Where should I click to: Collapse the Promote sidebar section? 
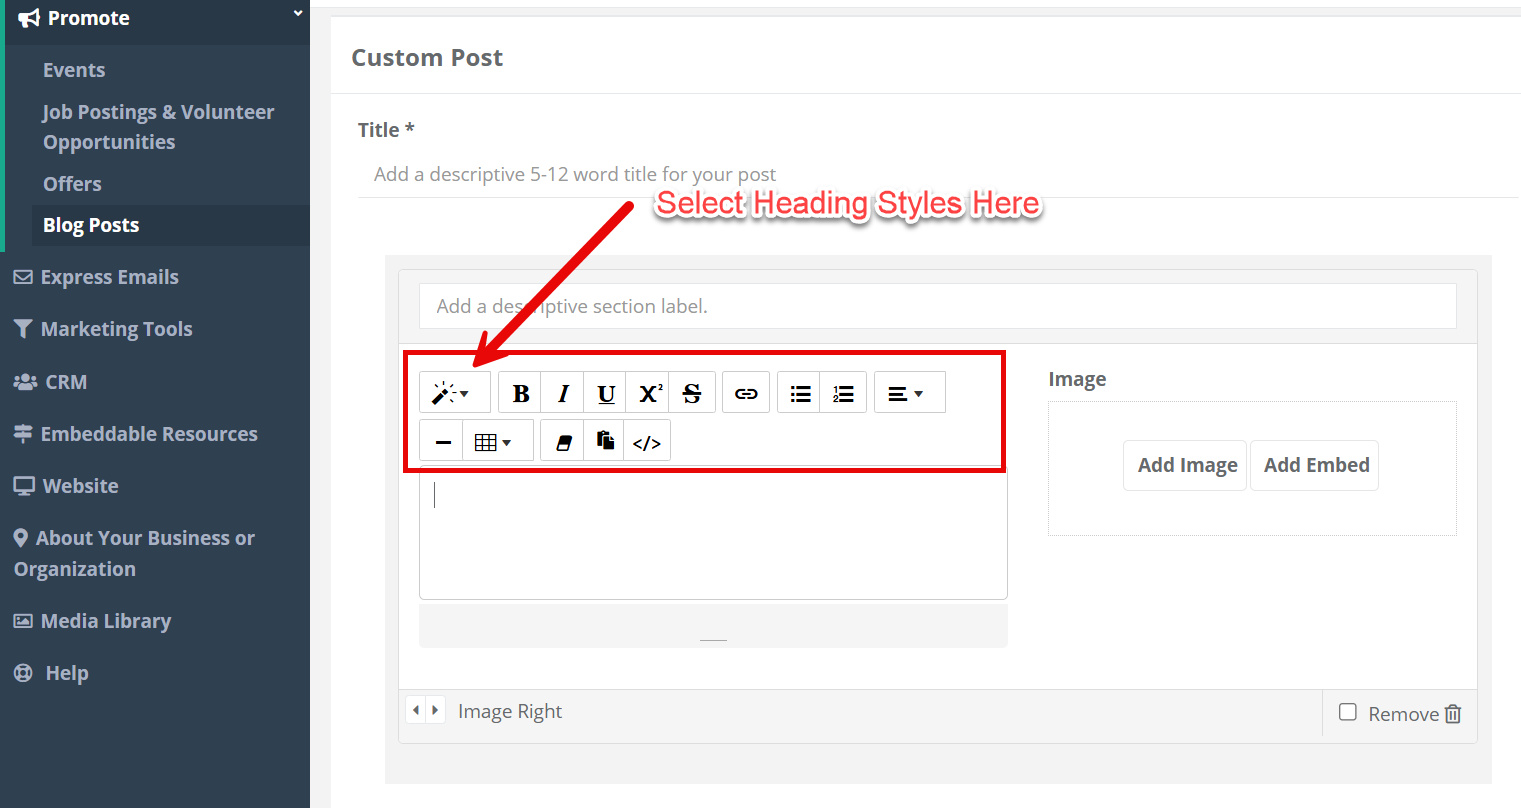click(297, 14)
